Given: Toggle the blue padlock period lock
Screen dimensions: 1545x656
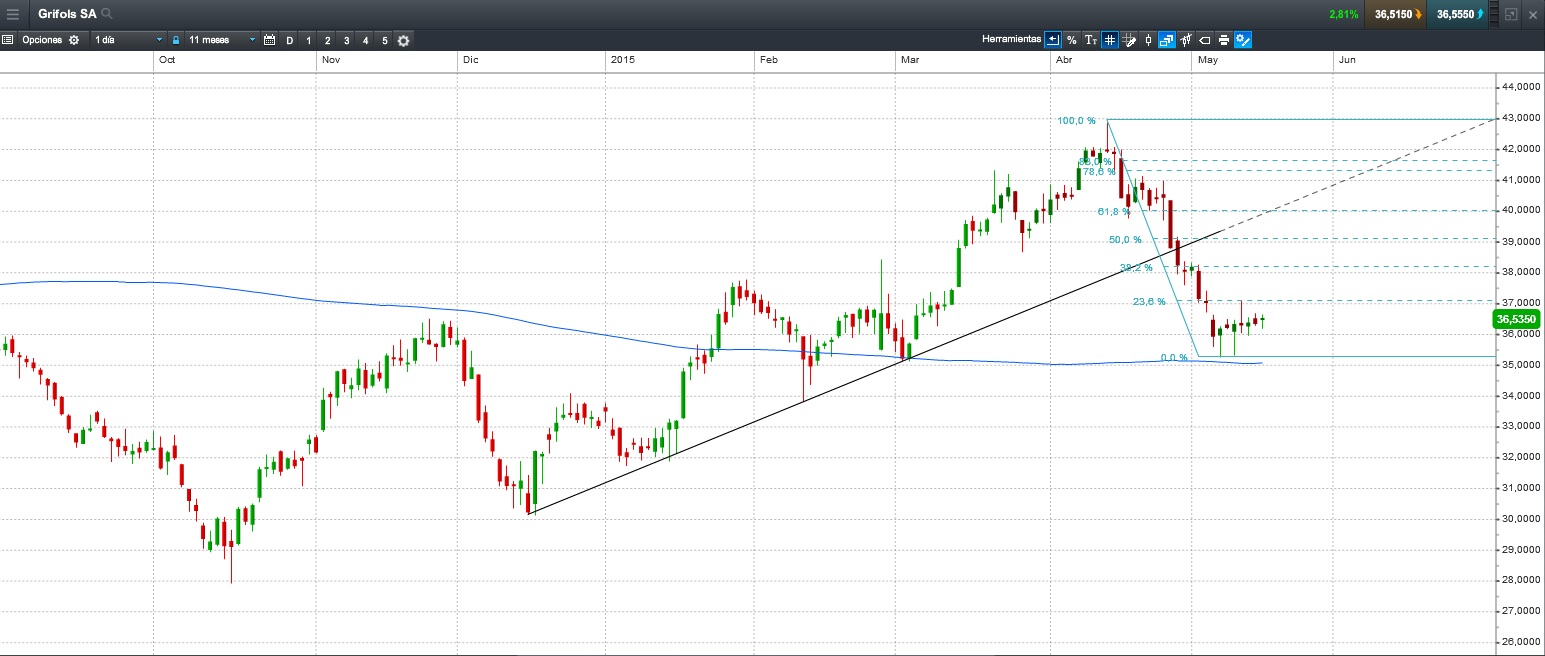Looking at the screenshot, I should pyautogui.click(x=176, y=40).
